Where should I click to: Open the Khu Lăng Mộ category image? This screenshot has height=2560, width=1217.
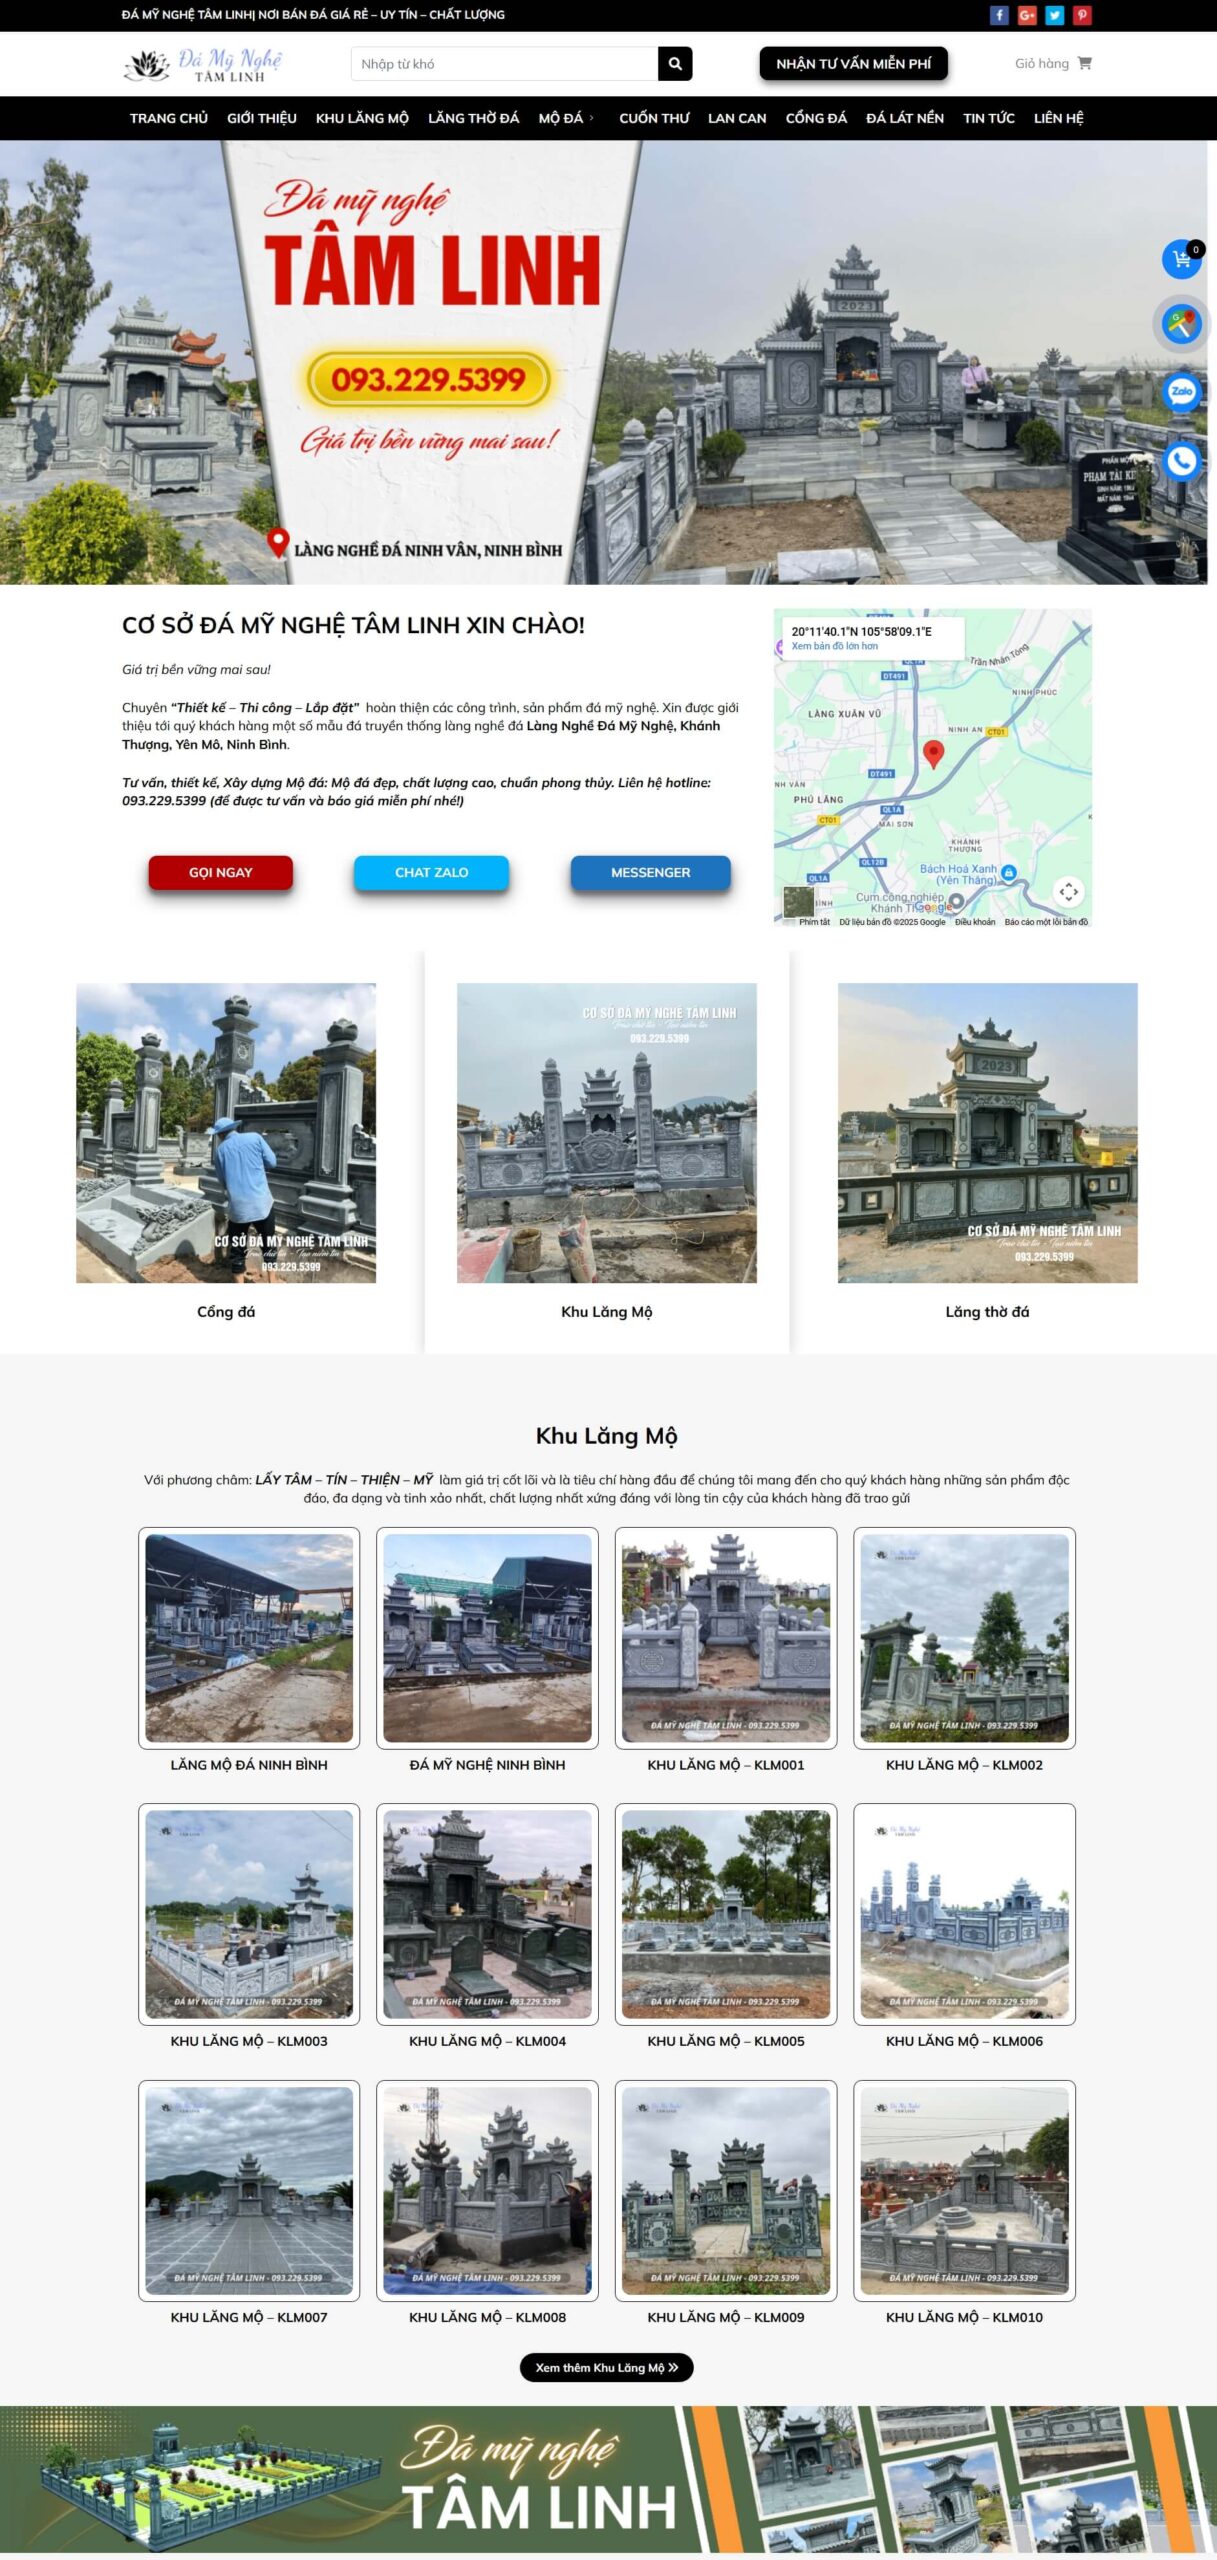coord(607,1133)
